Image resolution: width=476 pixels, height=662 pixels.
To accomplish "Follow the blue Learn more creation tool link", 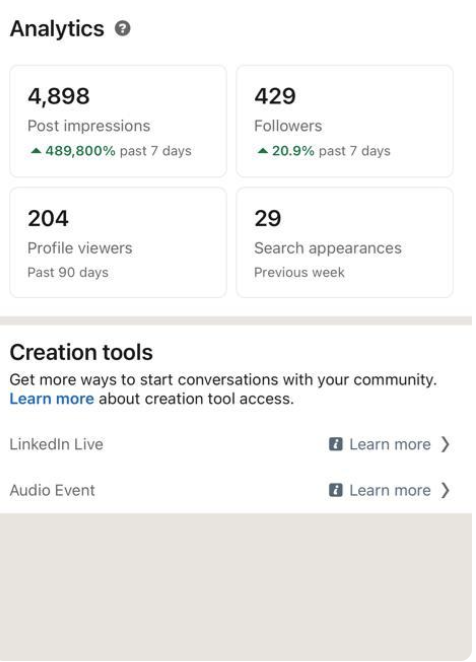I will (x=52, y=399).
